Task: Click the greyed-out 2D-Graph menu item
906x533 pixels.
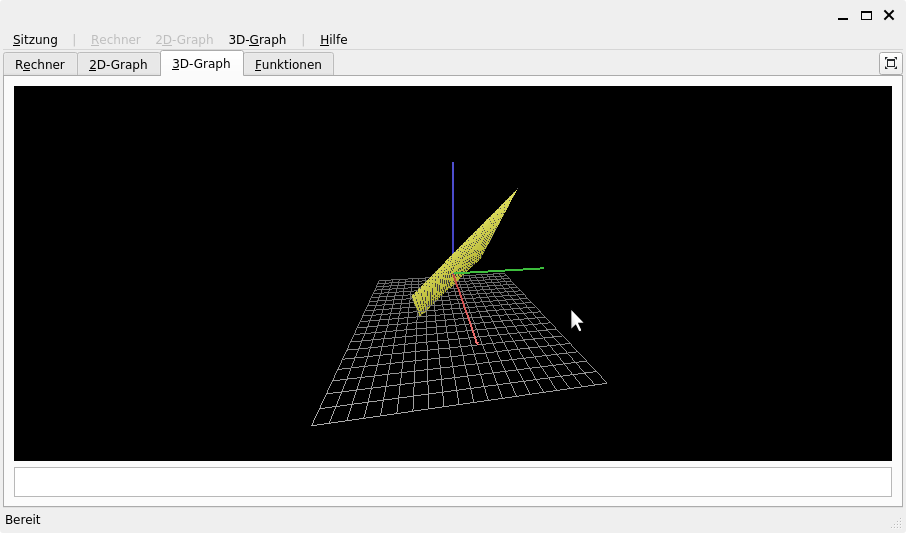Action: point(184,40)
